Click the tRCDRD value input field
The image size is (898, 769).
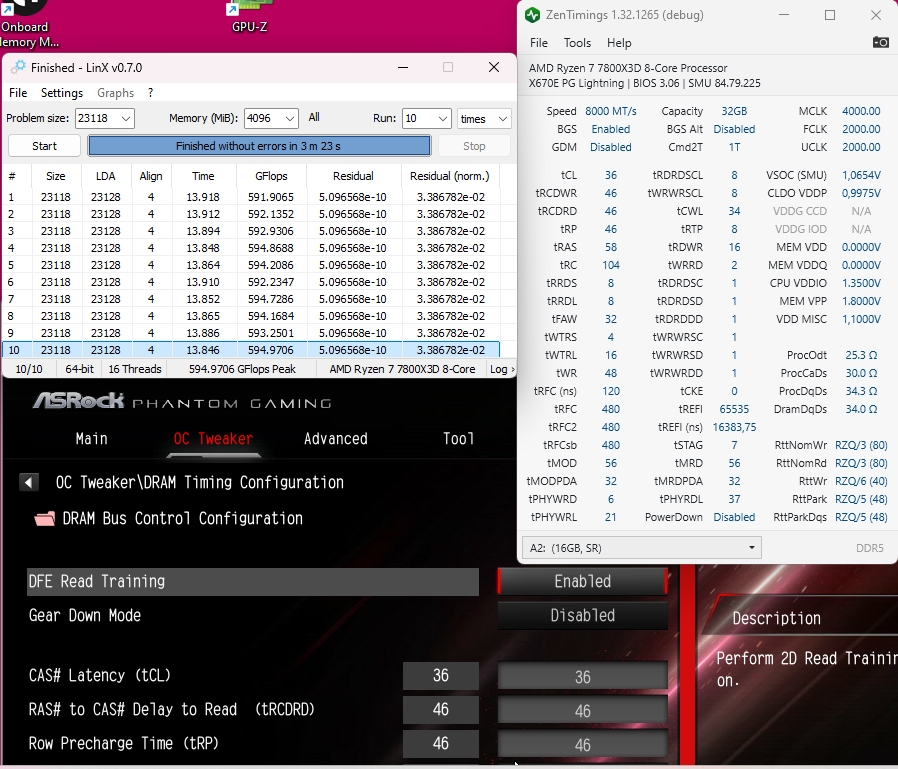click(x=582, y=710)
